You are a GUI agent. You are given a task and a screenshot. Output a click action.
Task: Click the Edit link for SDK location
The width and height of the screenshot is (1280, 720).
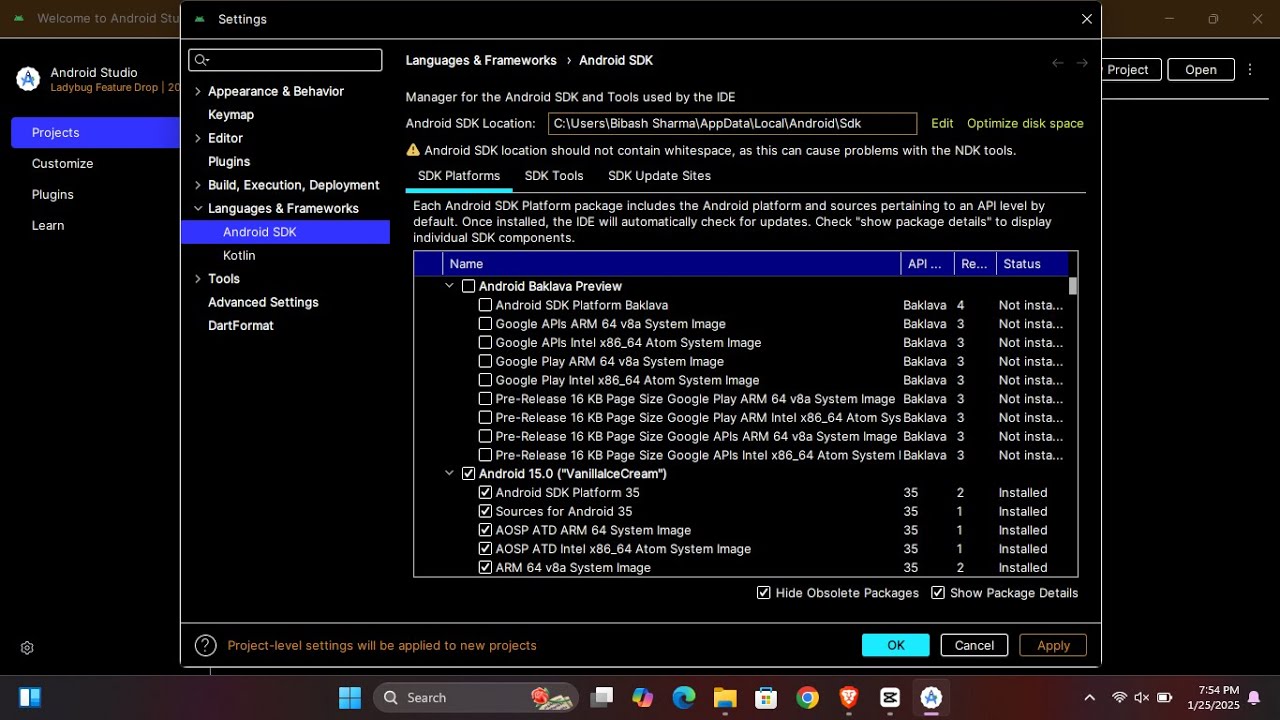click(942, 124)
